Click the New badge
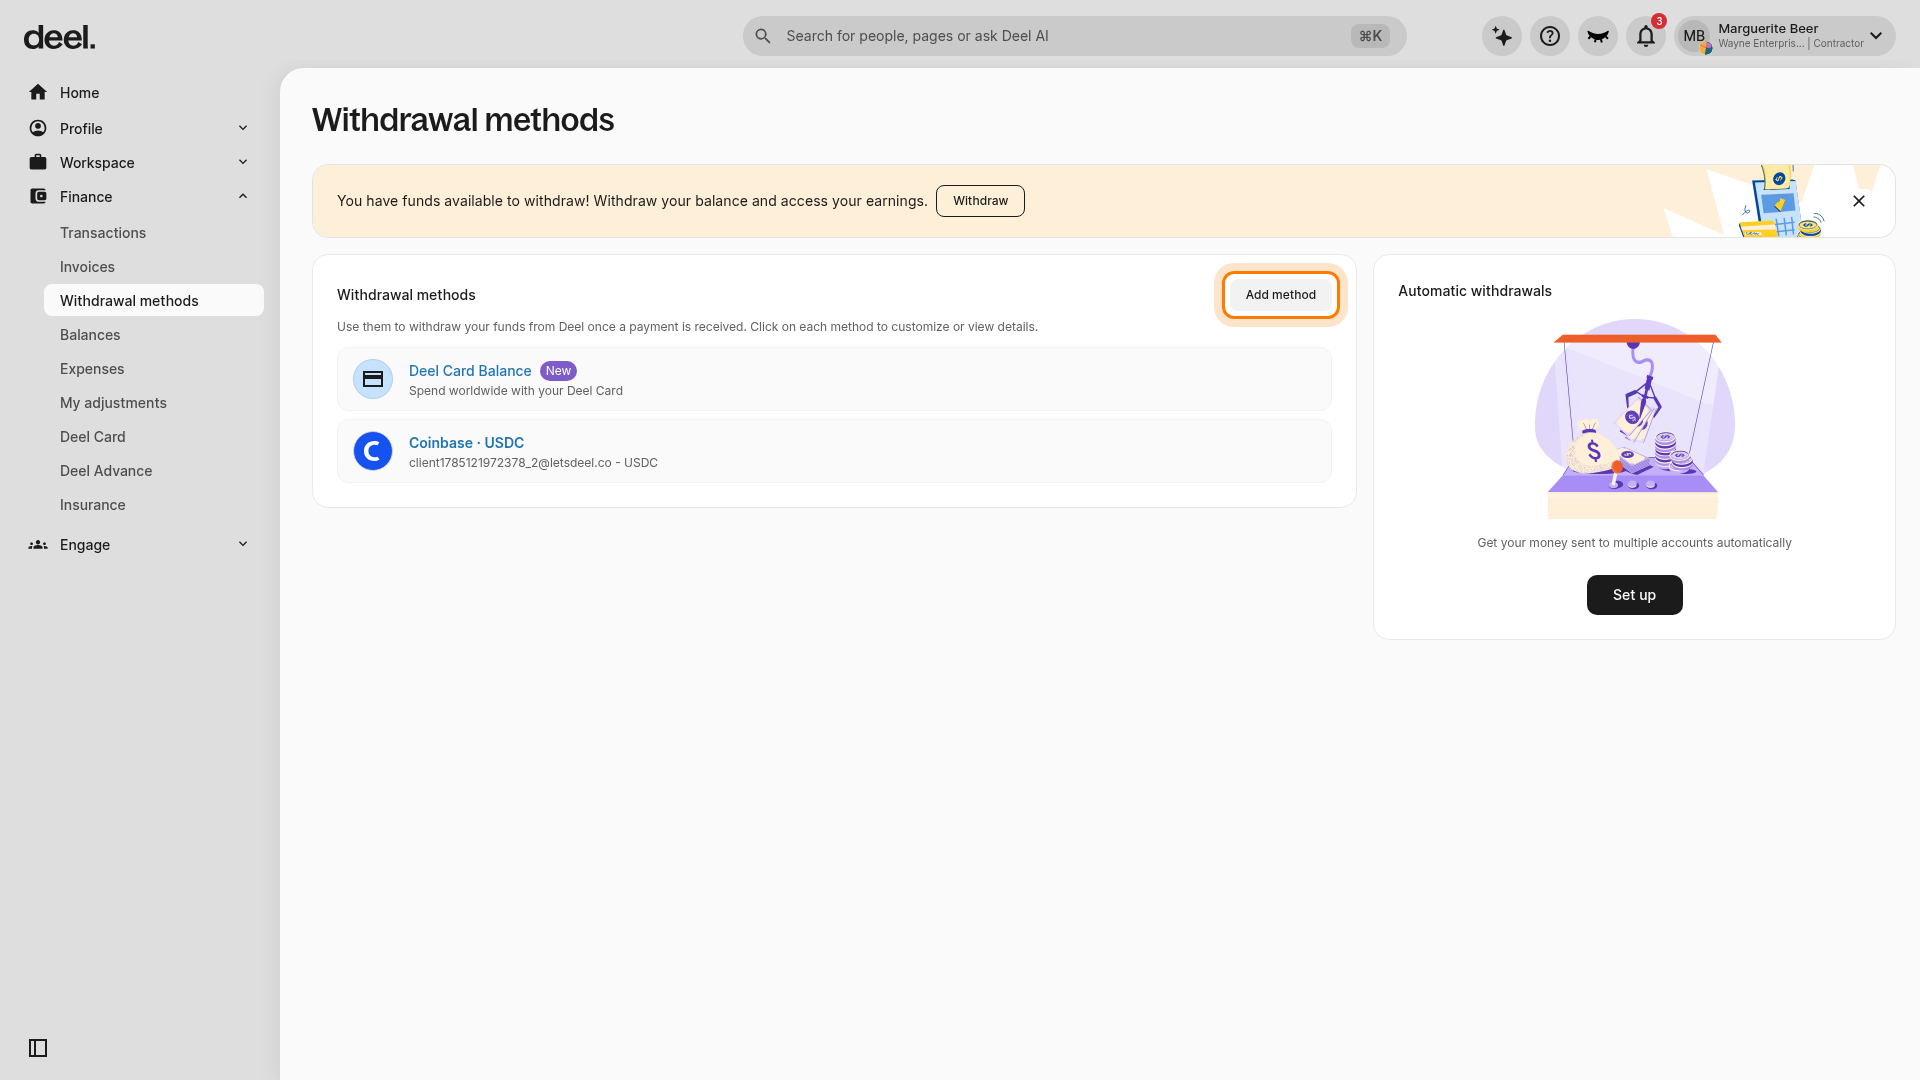This screenshot has width=1920, height=1080. point(558,371)
